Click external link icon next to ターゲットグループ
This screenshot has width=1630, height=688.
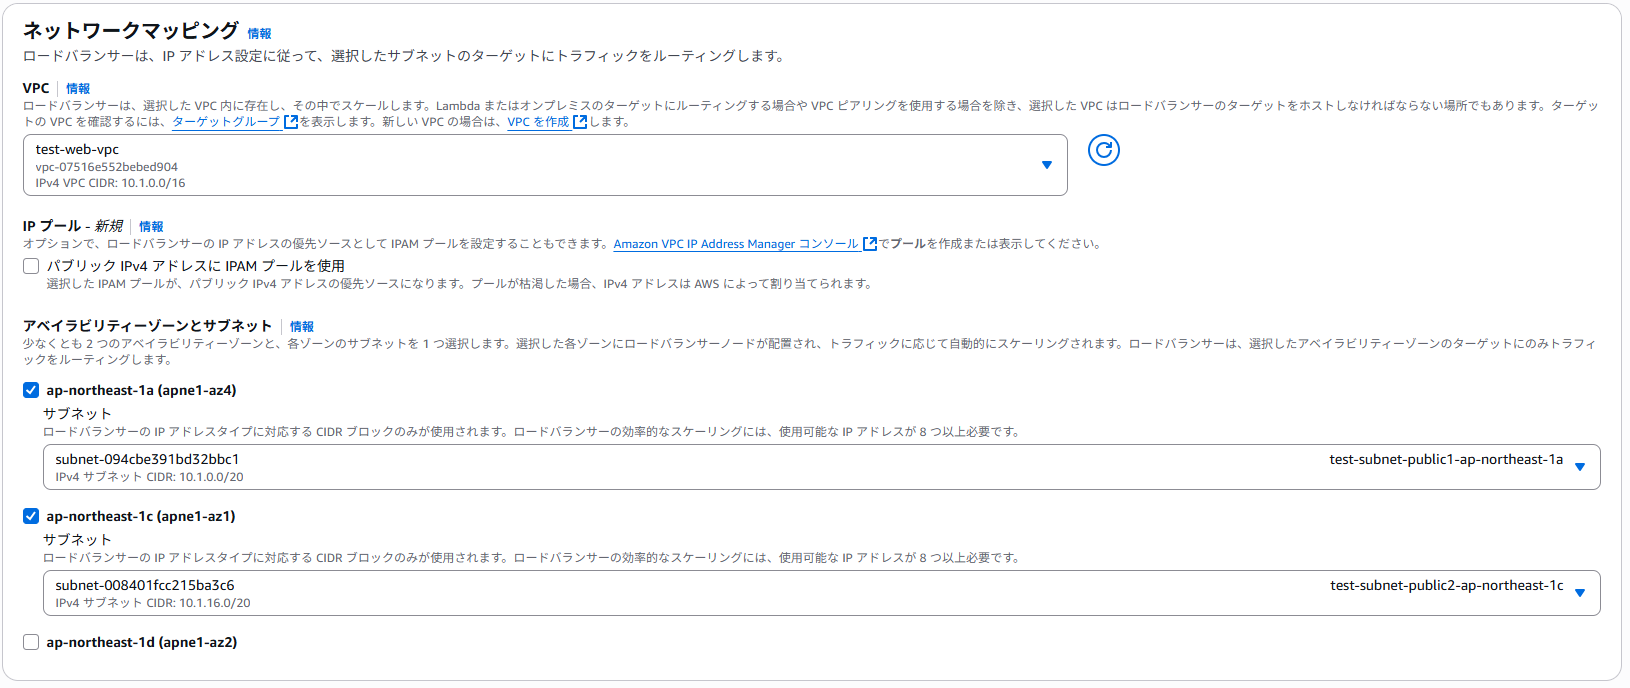[291, 122]
